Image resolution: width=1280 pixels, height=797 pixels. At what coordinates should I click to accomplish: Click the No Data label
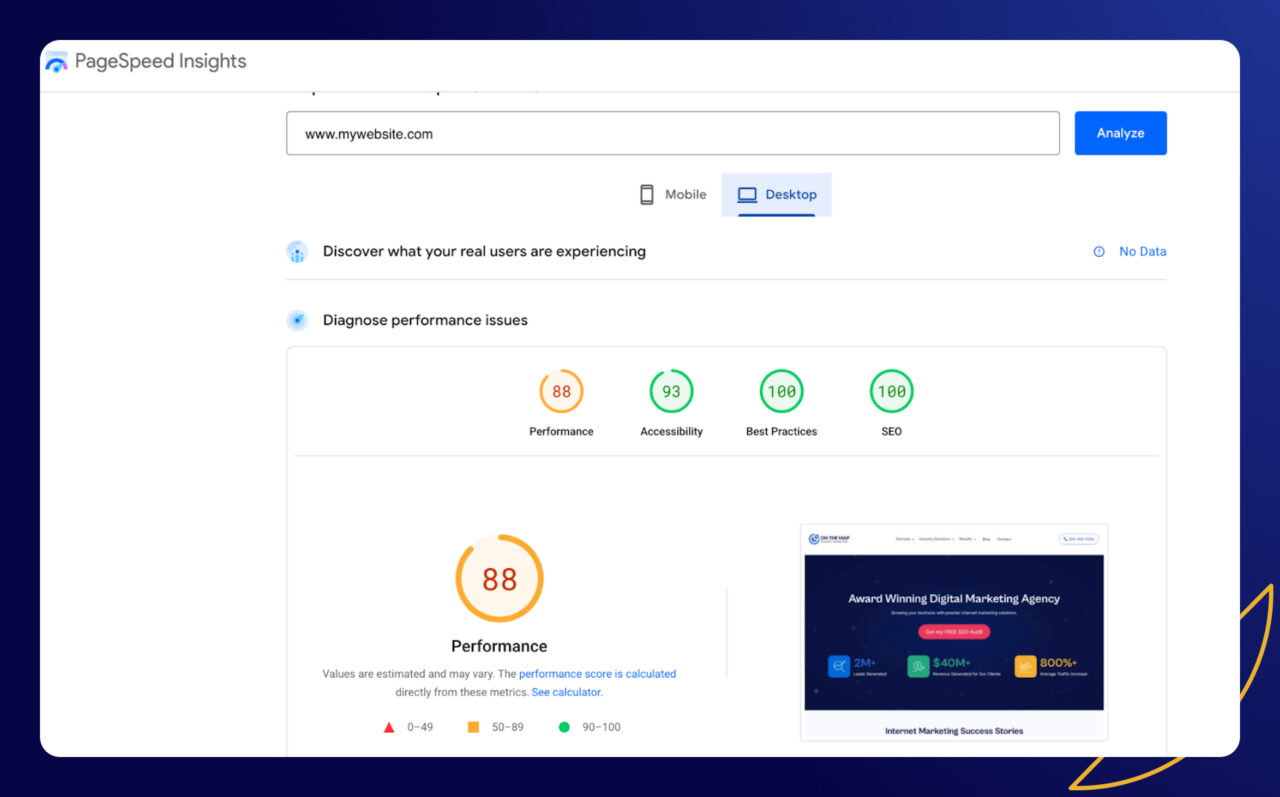pyautogui.click(x=1143, y=252)
